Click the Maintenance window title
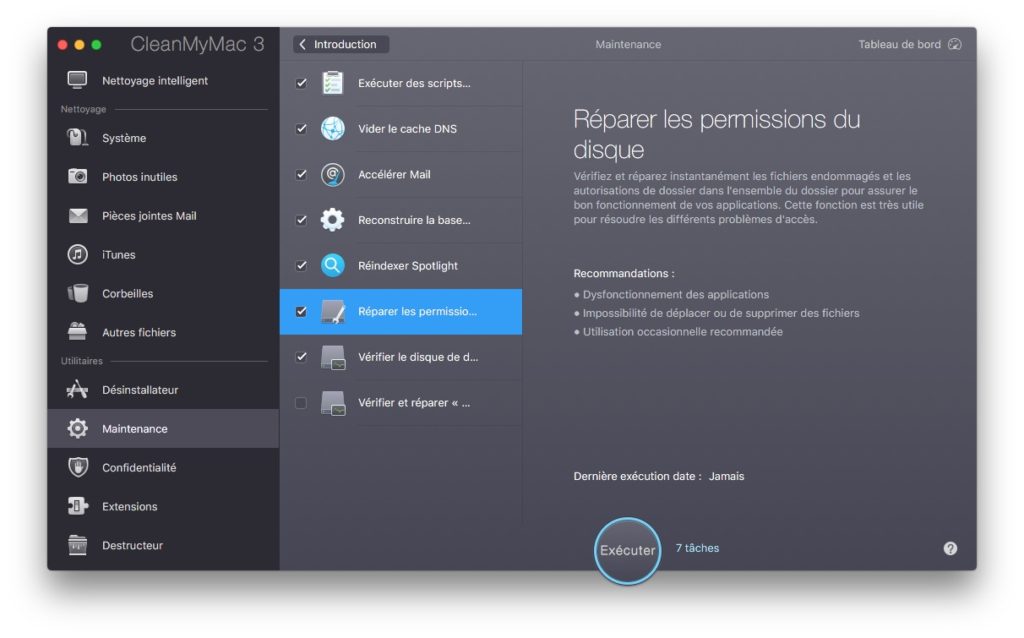Image resolution: width=1024 pixels, height=638 pixels. [628, 44]
